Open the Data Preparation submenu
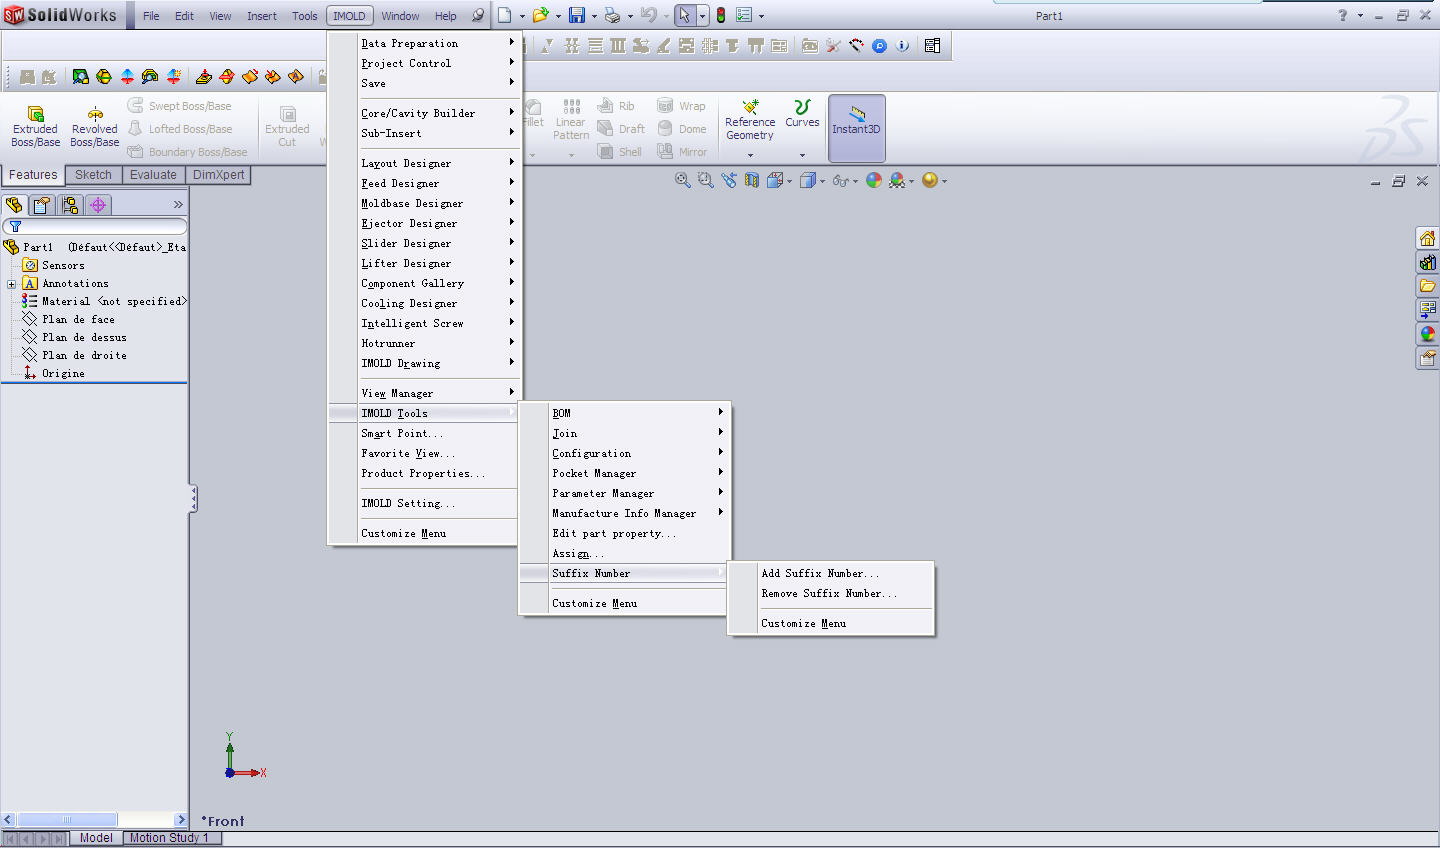 pyautogui.click(x=425, y=43)
